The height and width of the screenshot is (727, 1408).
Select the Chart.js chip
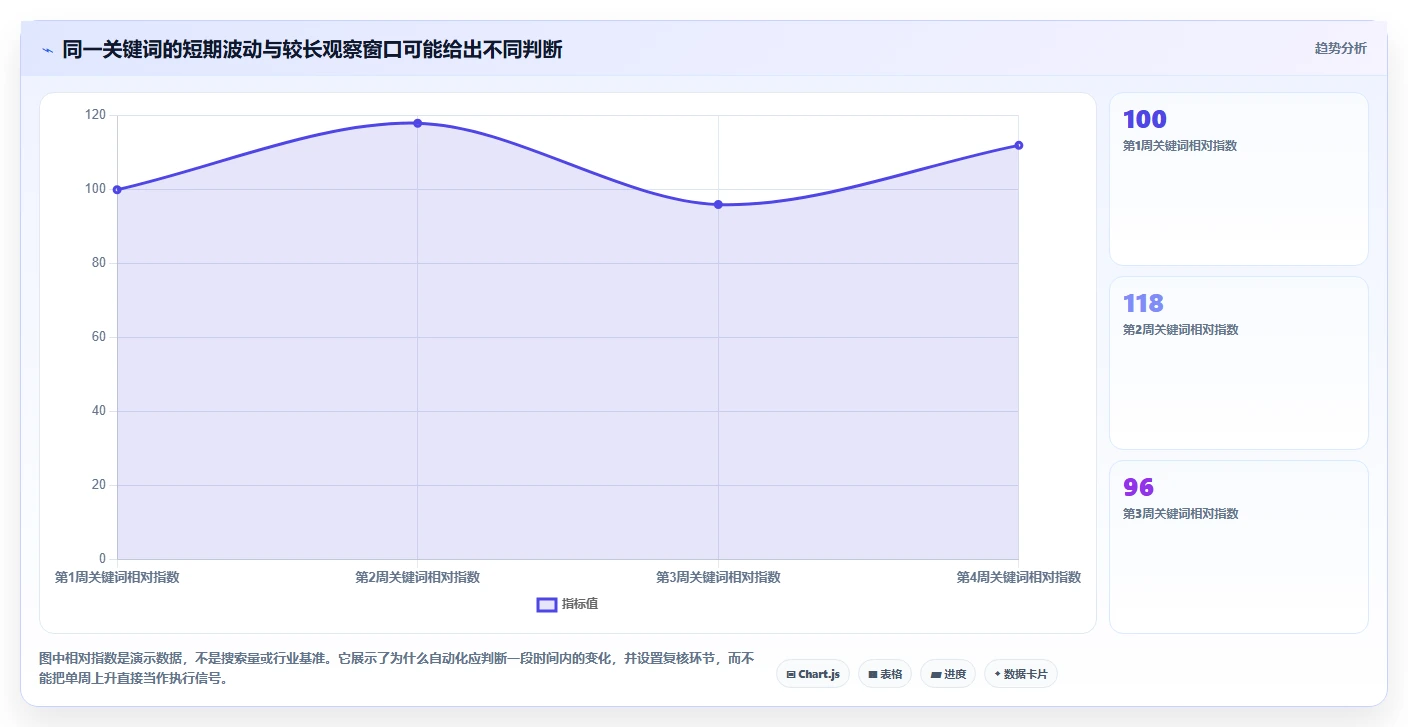point(813,674)
